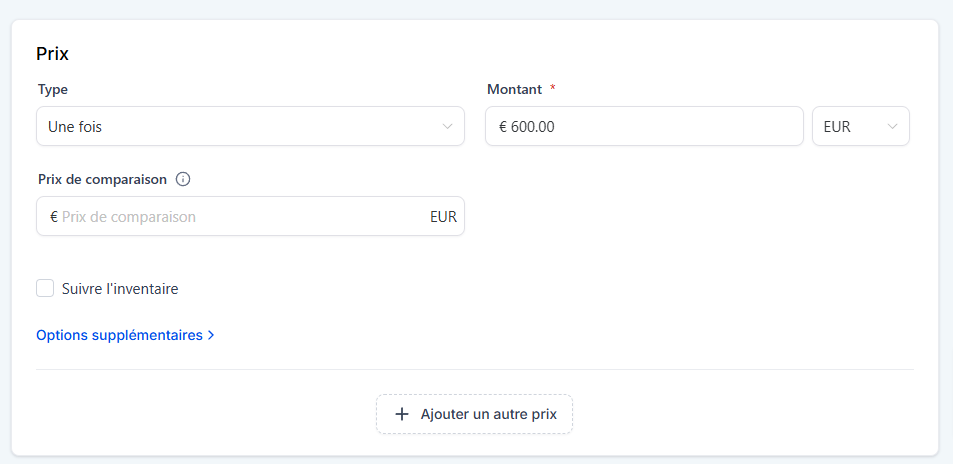This screenshot has height=464, width=953.
Task: Click the down arrow of the EUR currency selector
Action: pos(892,127)
